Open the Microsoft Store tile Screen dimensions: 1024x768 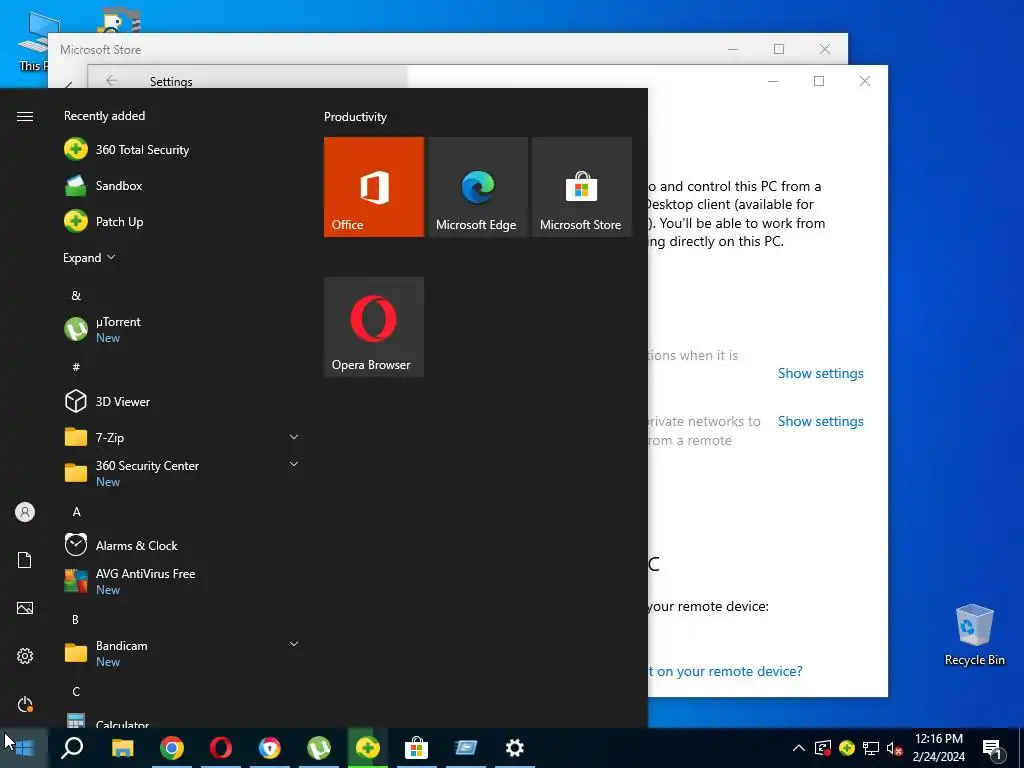point(582,187)
